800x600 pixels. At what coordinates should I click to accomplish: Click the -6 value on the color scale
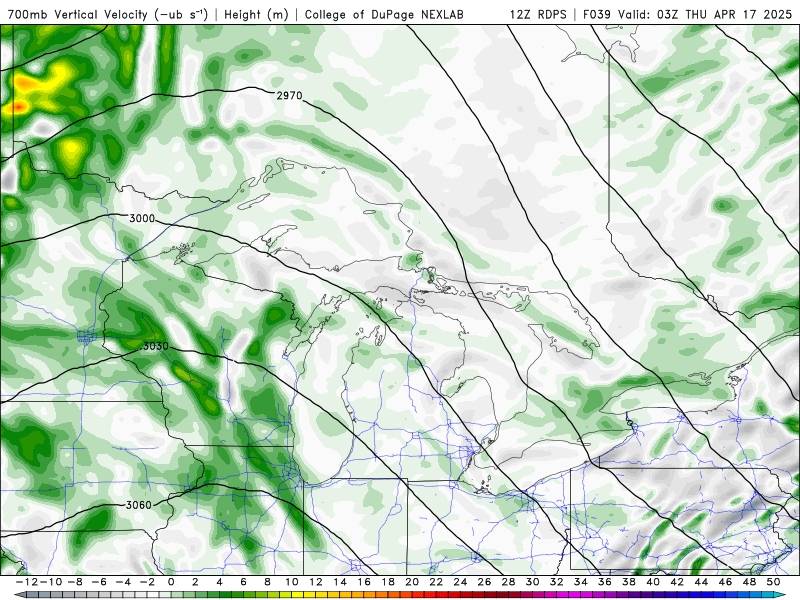tap(99, 582)
